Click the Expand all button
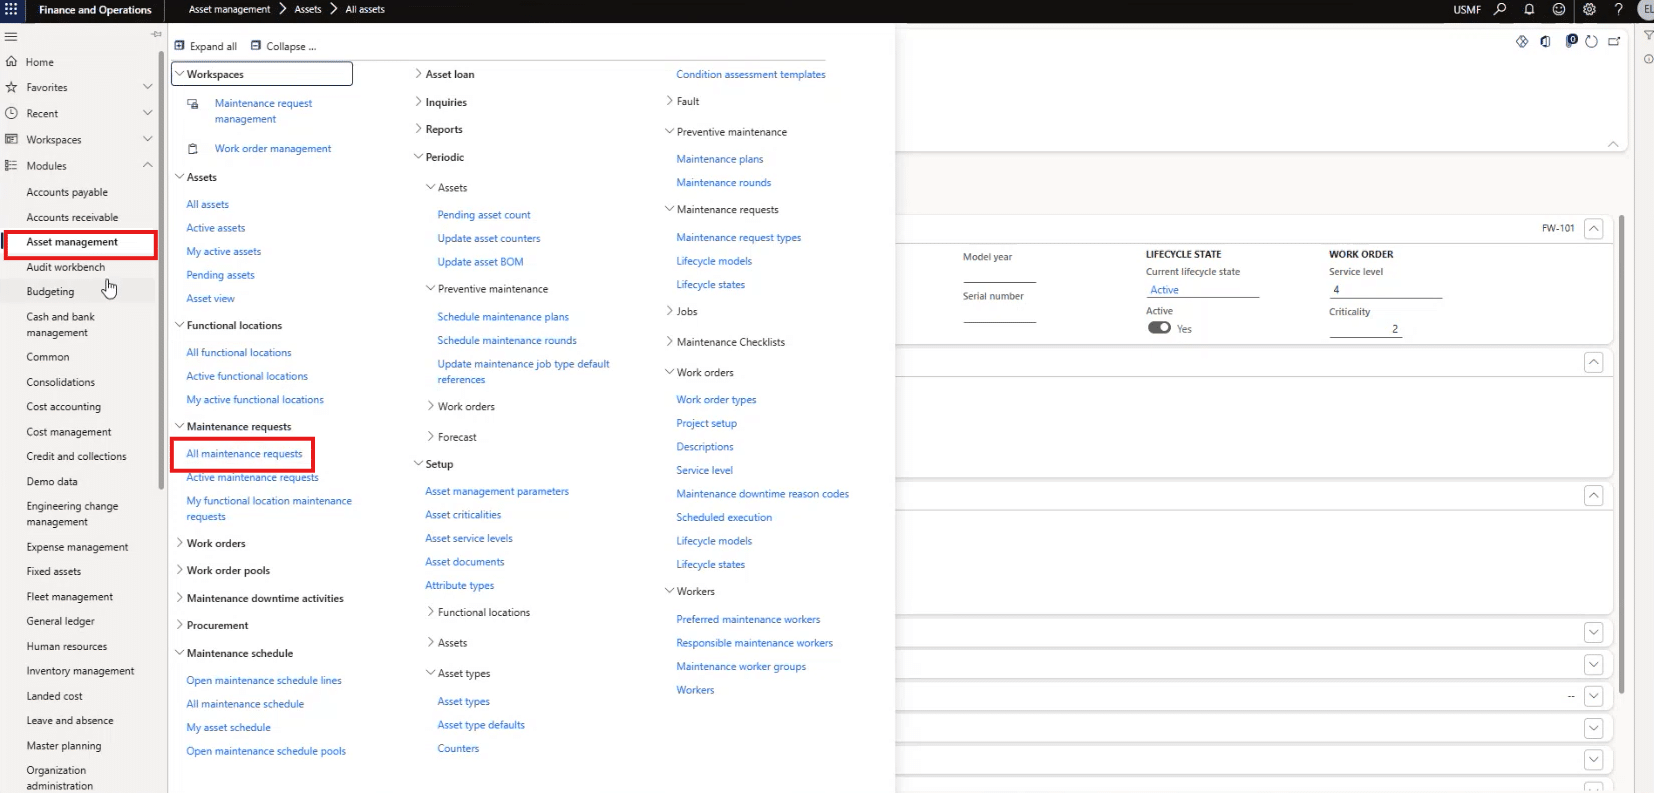 [x=206, y=46]
